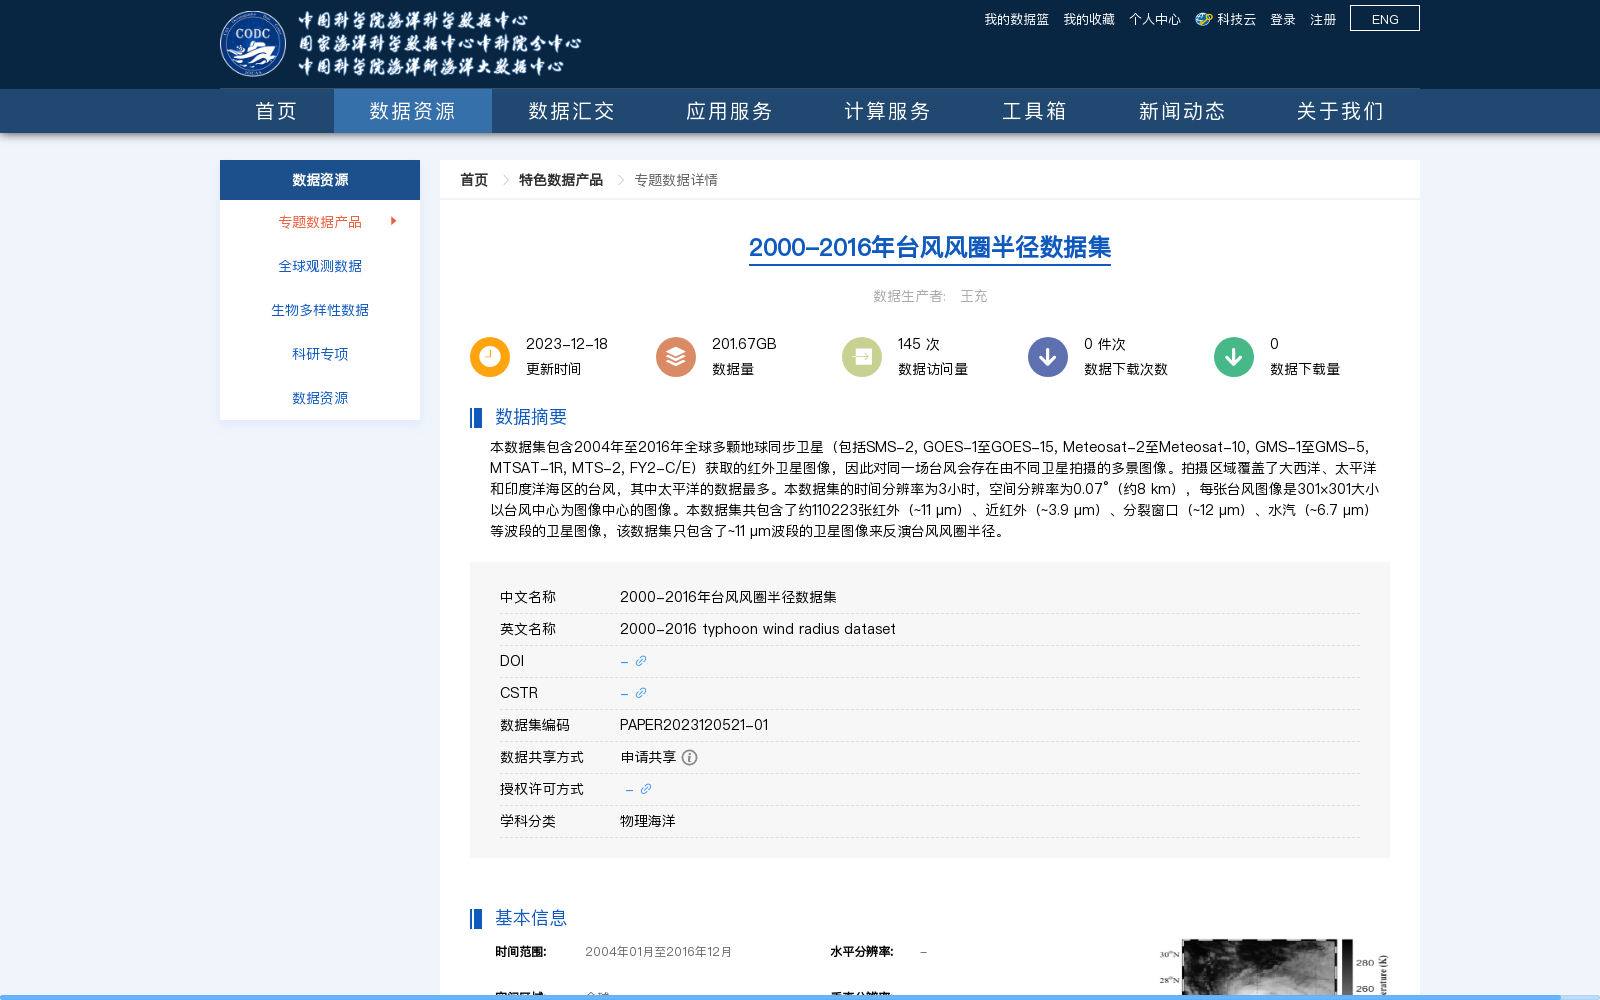
Task: Click the green data download volume icon
Action: click(1234, 357)
